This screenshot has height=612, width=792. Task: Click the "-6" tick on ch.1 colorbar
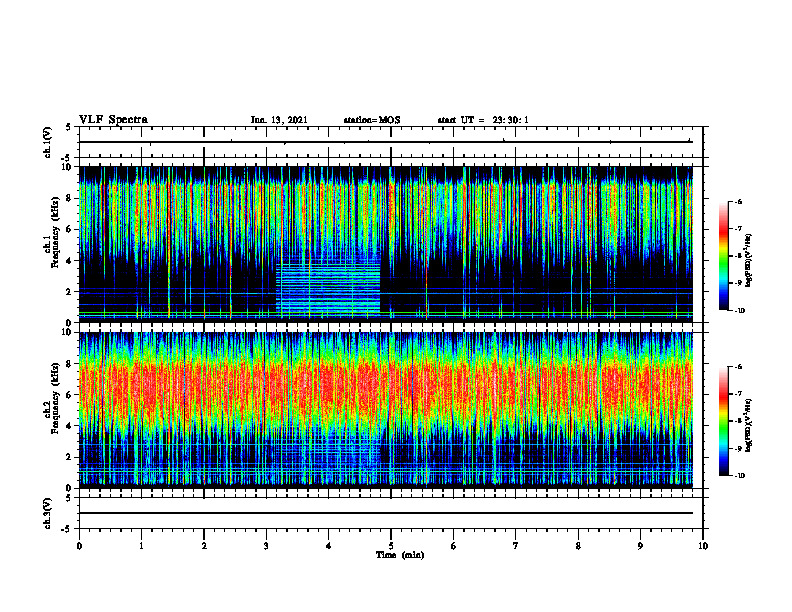738,202
